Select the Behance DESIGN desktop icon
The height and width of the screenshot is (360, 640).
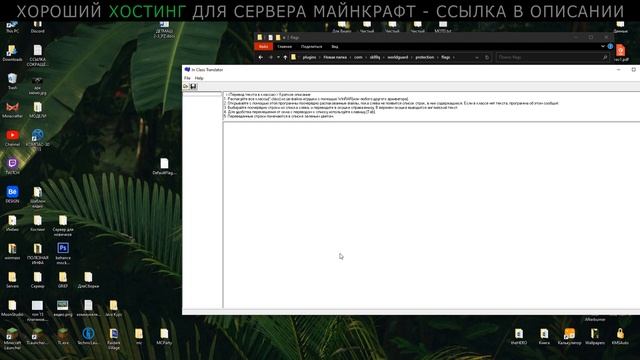[x=12, y=195]
